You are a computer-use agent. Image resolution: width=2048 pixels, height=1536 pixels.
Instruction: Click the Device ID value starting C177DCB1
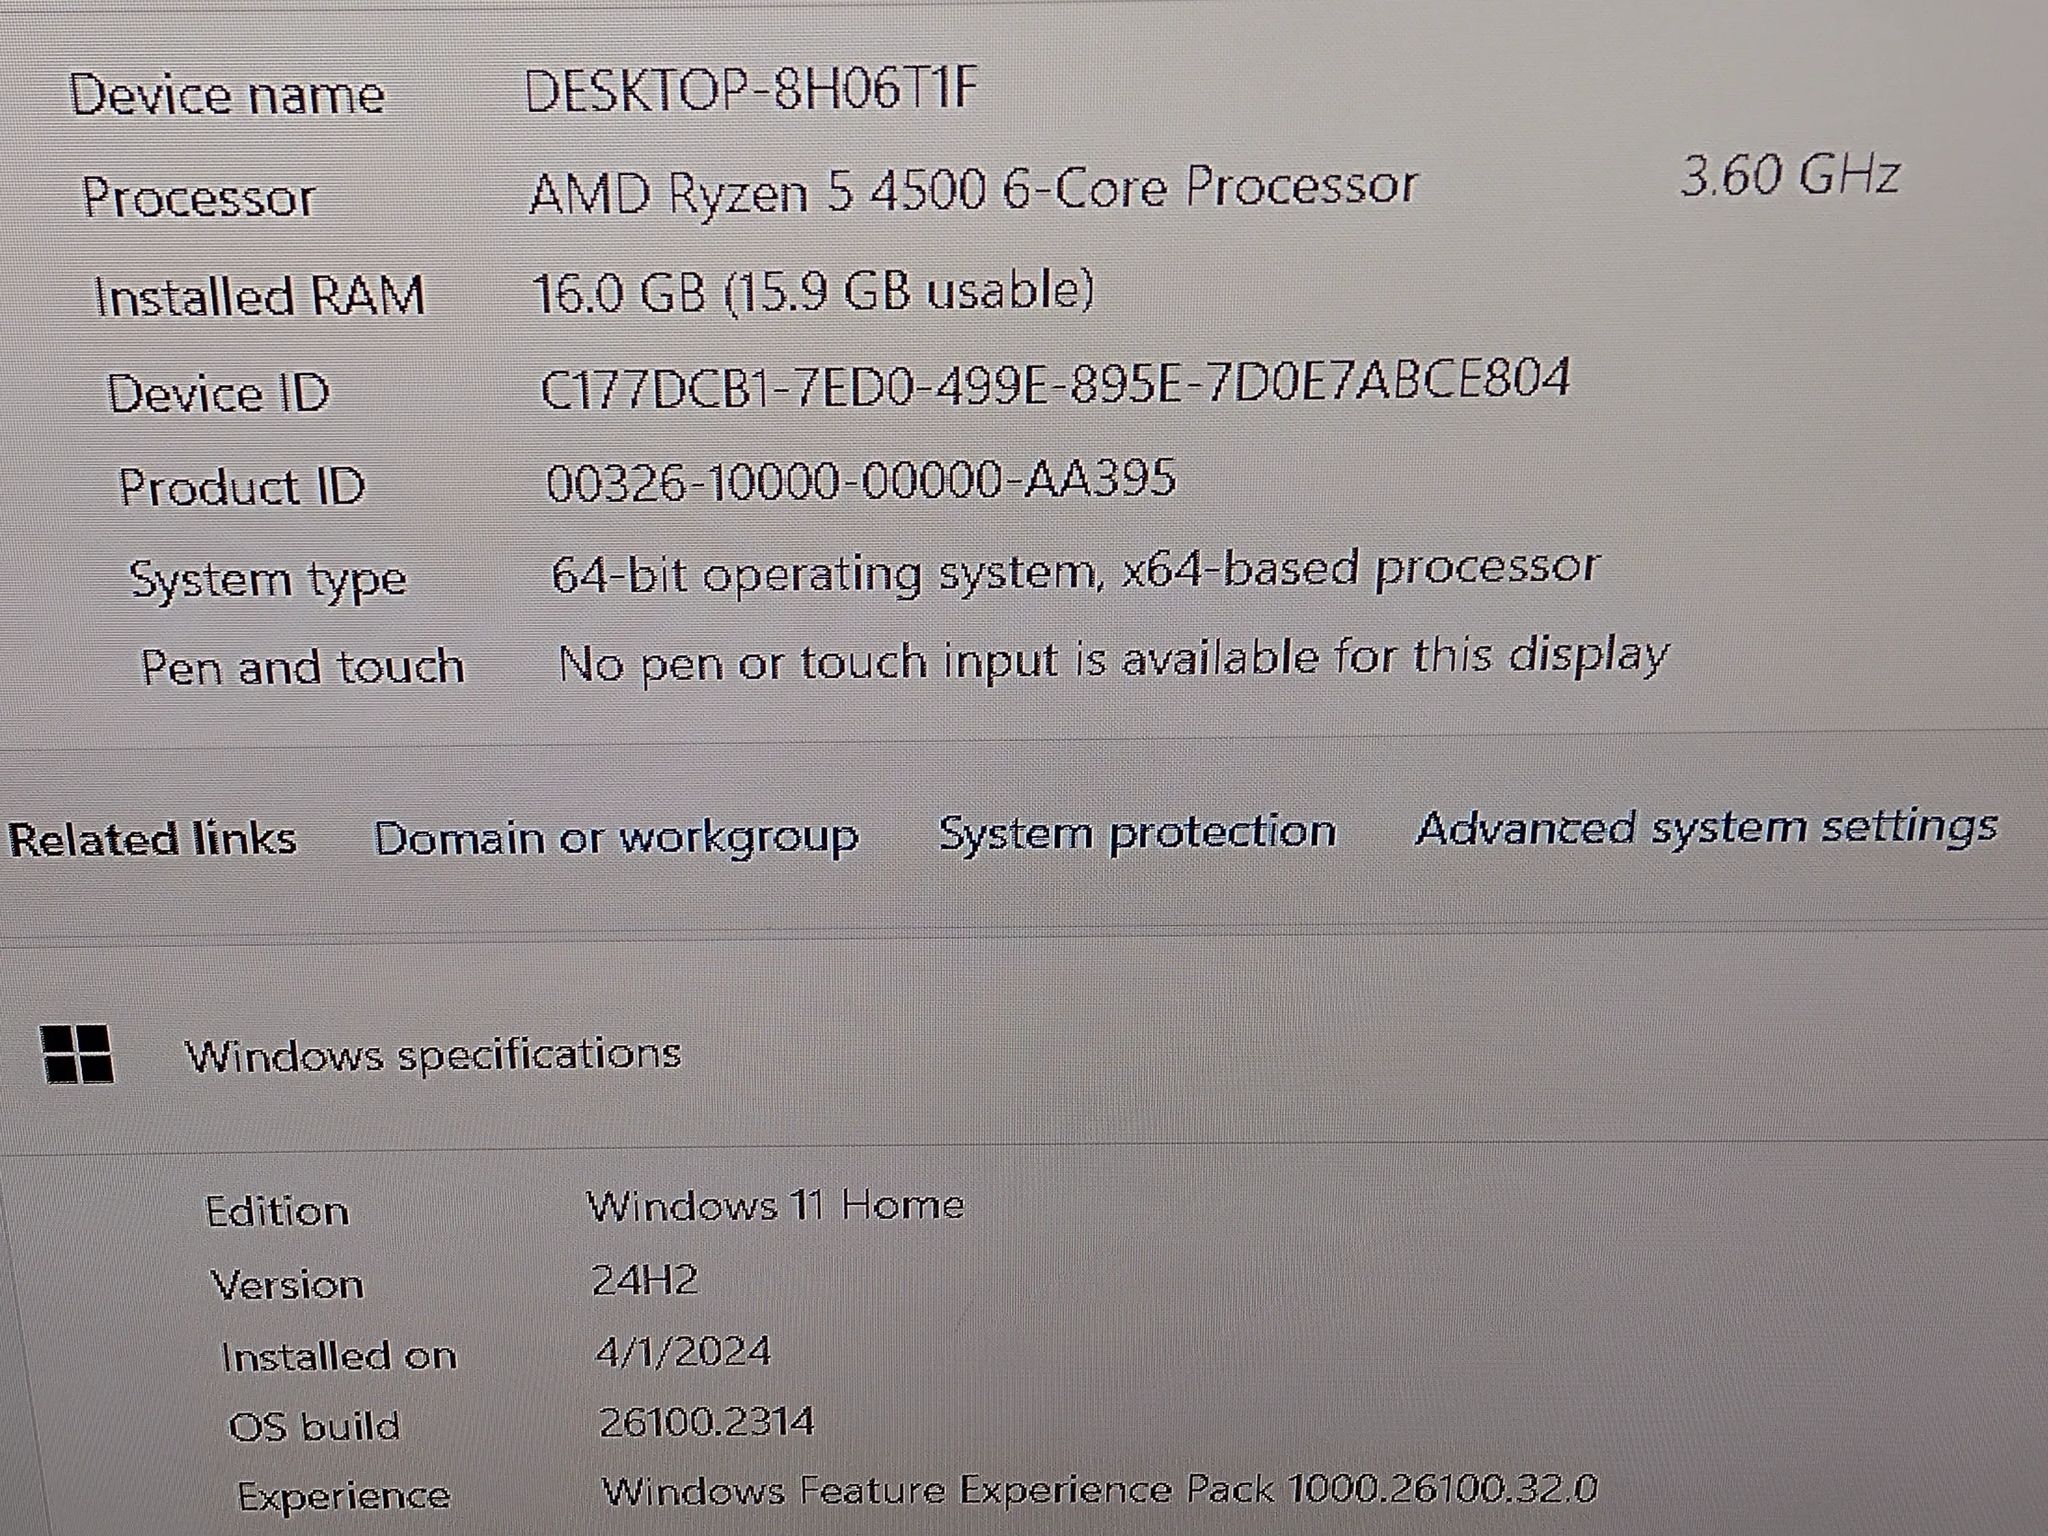coord(1055,383)
